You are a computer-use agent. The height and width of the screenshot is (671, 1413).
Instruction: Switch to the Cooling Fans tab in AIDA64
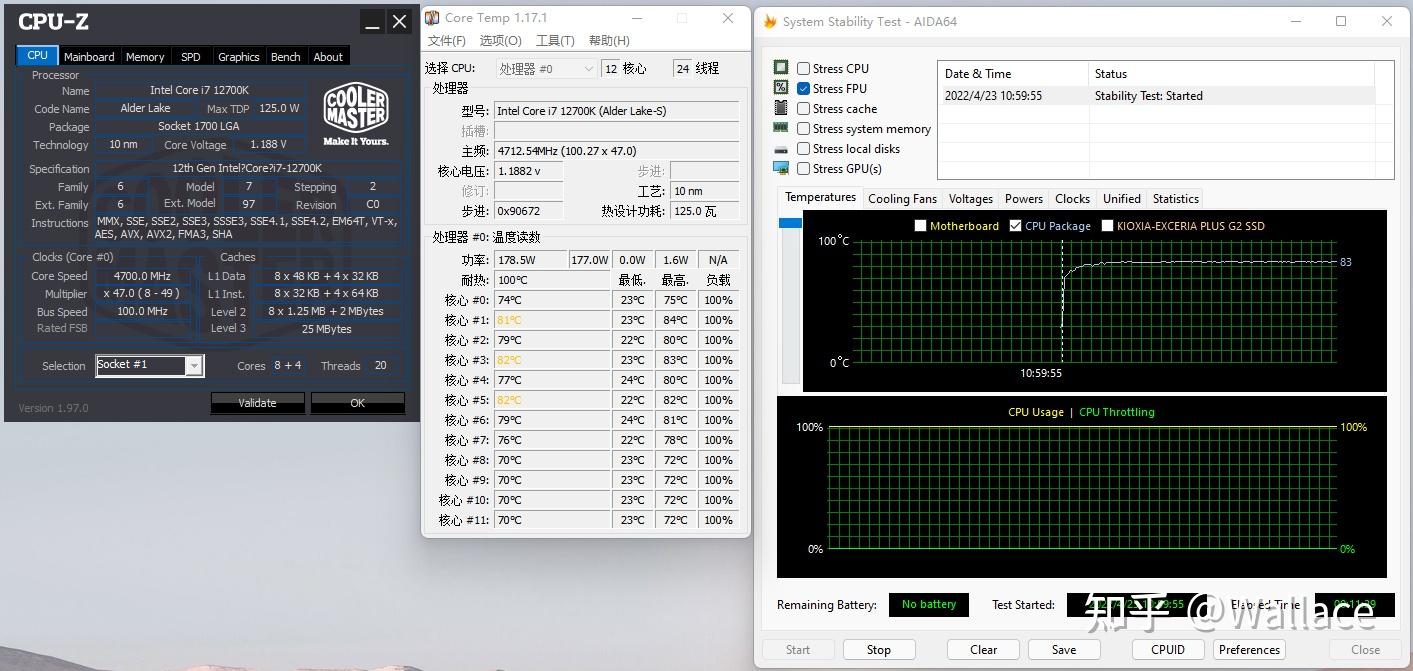click(903, 199)
